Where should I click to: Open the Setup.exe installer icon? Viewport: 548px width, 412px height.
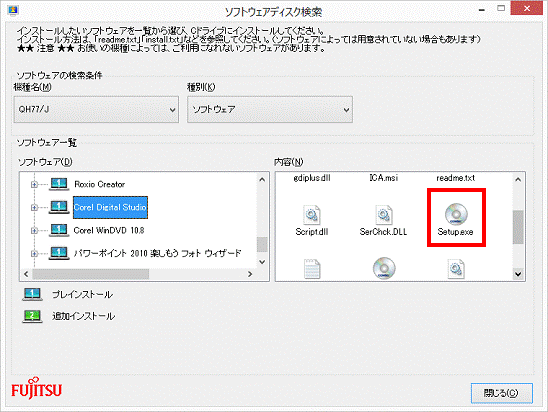[x=456, y=214]
